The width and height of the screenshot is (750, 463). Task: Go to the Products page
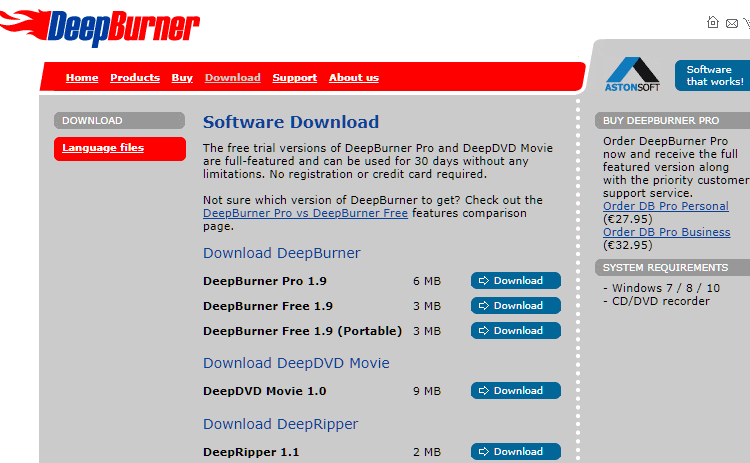point(135,77)
